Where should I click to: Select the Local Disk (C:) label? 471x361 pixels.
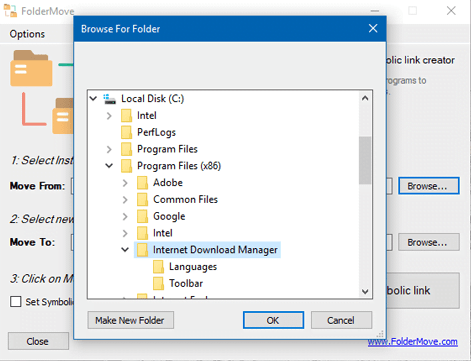pyautogui.click(x=152, y=99)
